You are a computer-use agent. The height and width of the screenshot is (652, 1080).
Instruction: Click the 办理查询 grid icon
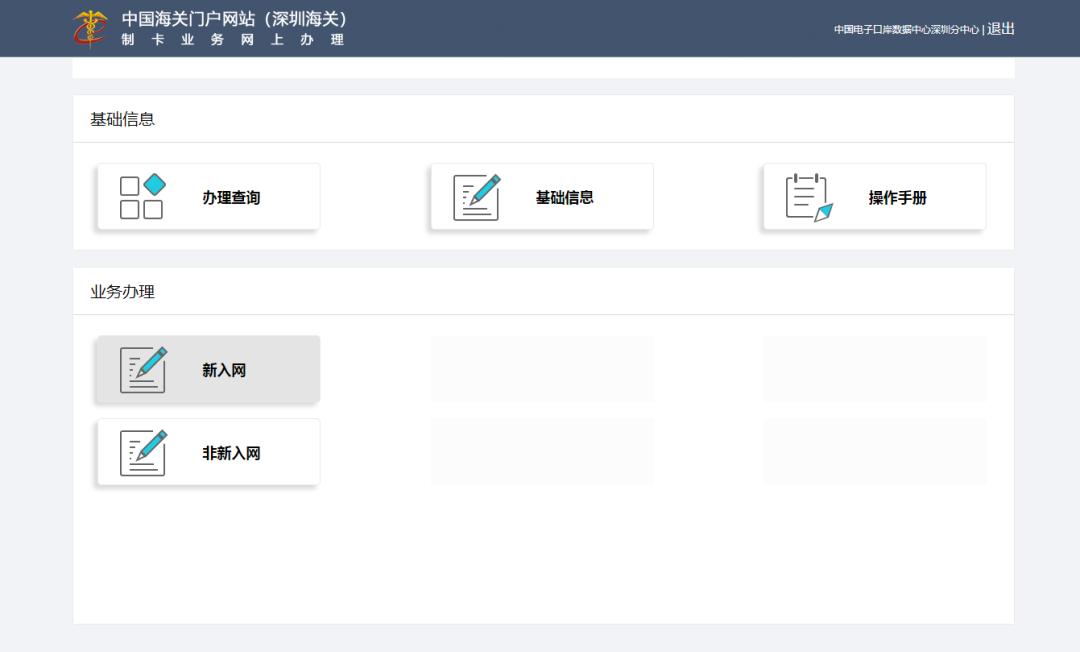(143, 196)
